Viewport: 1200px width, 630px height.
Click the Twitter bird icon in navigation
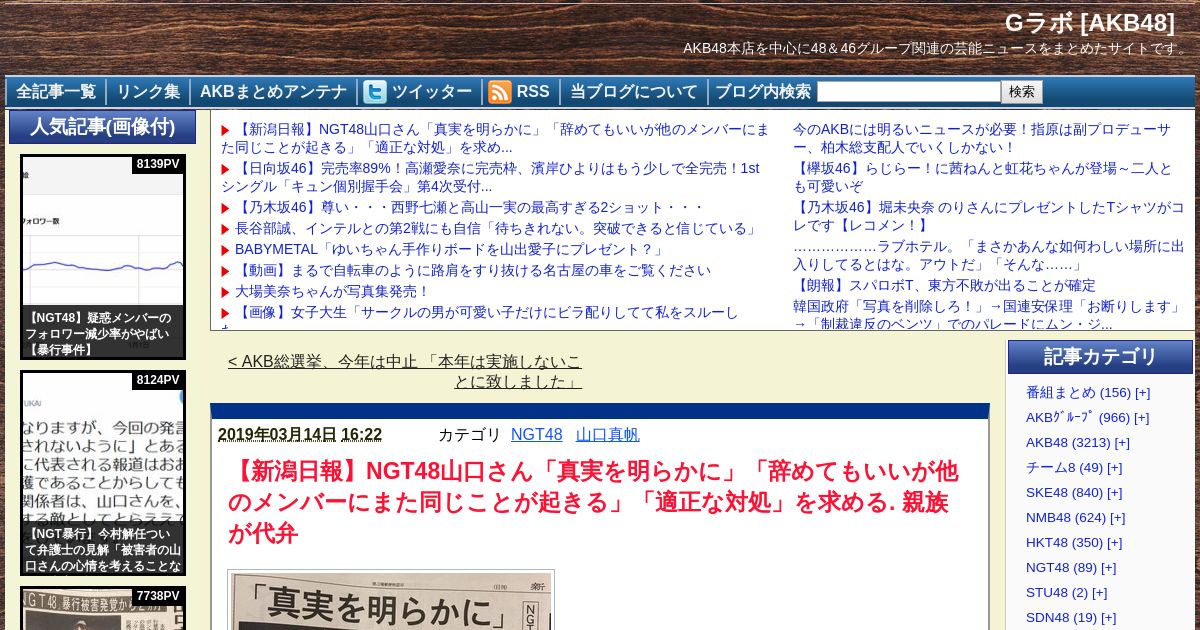(x=375, y=92)
